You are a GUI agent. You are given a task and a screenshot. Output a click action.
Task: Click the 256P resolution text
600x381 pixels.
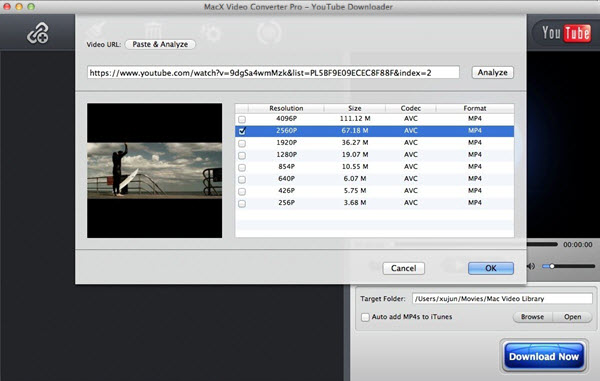287,203
